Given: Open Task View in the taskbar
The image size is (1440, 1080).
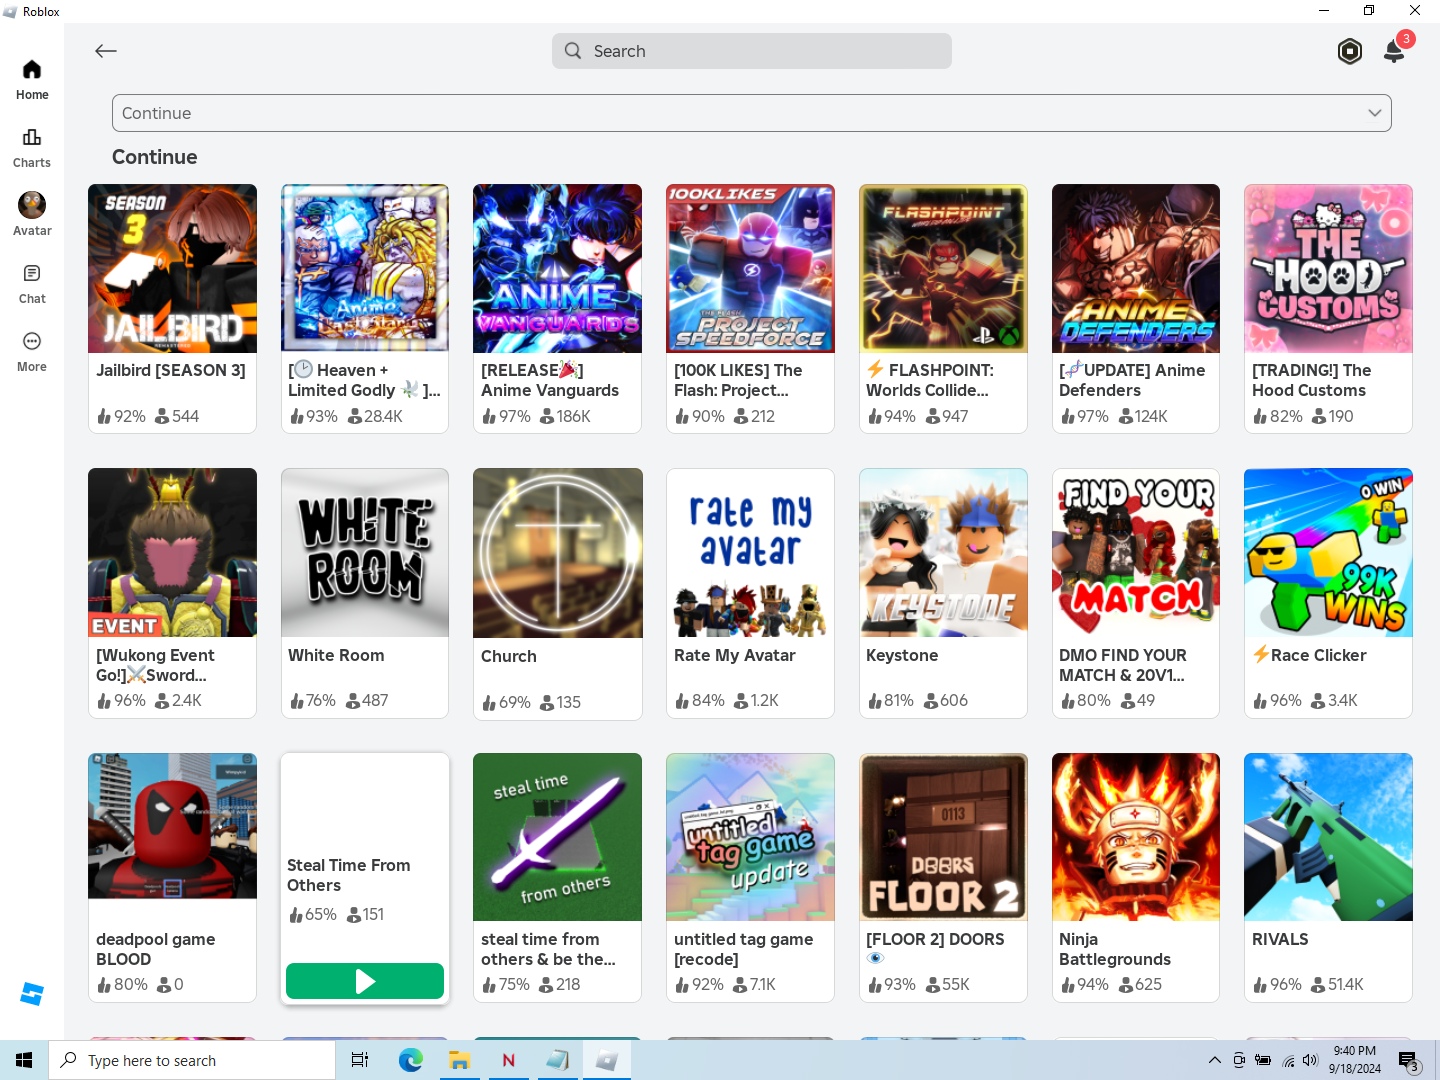Looking at the screenshot, I should coord(360,1060).
